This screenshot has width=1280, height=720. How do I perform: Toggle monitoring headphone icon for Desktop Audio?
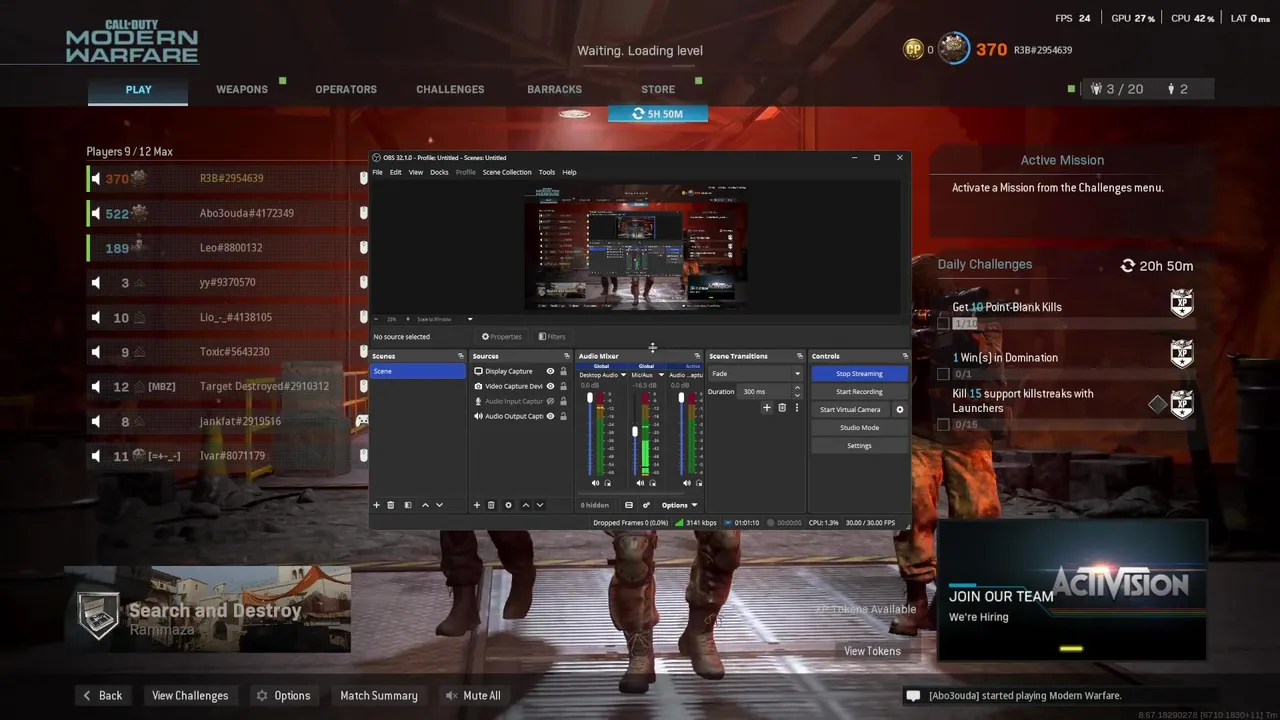[x=608, y=483]
